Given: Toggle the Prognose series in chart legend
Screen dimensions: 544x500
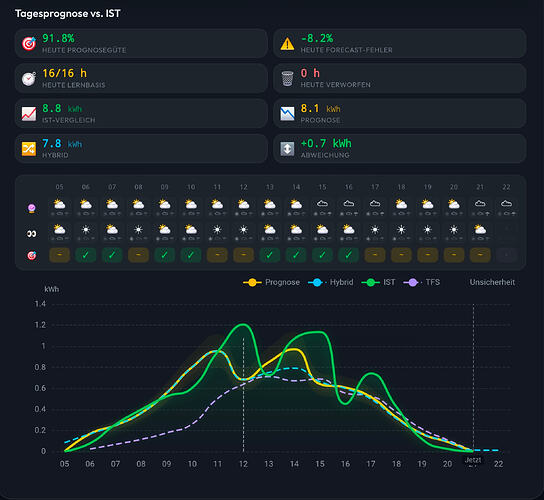Looking at the screenshot, I should pyautogui.click(x=271, y=282).
